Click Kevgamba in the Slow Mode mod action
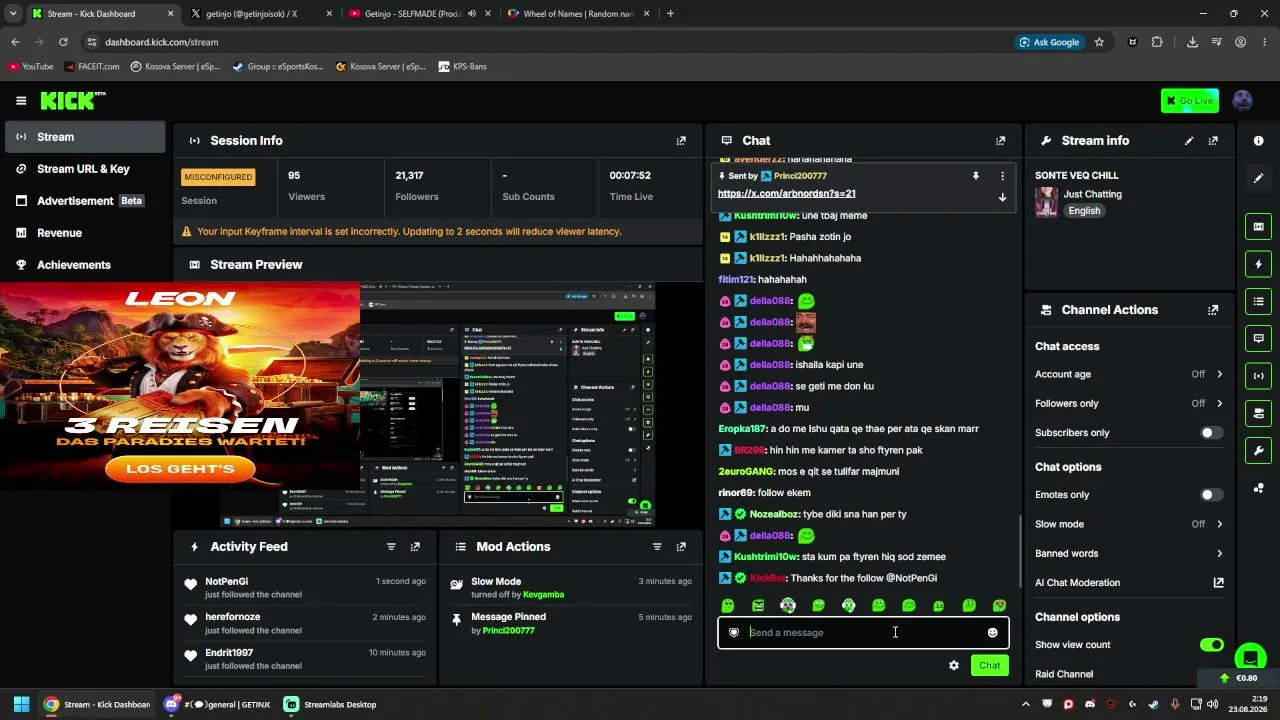This screenshot has width=1280, height=720. 543,595
